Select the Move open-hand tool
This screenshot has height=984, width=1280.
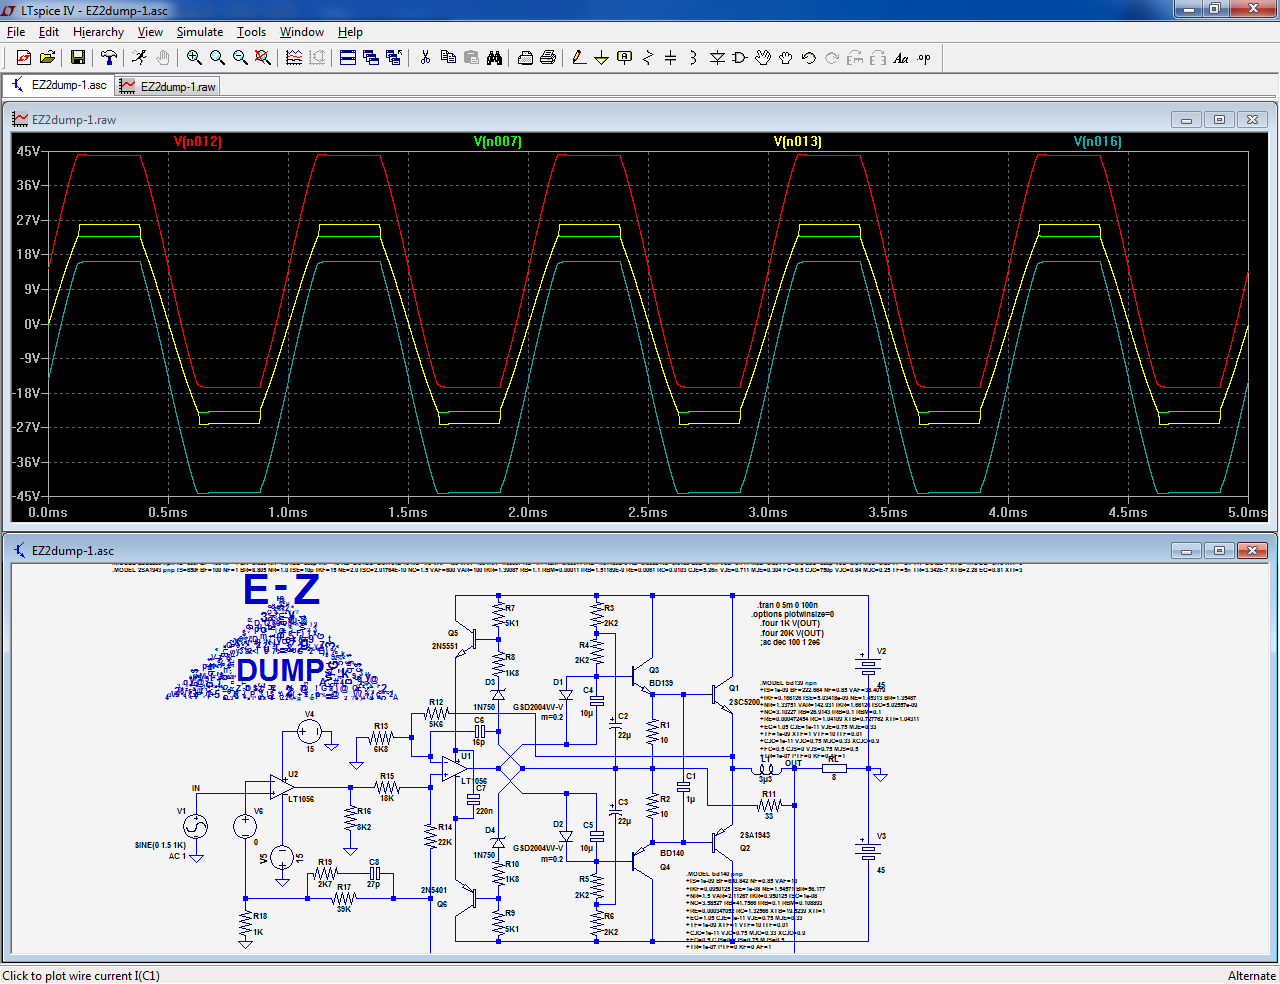click(763, 58)
